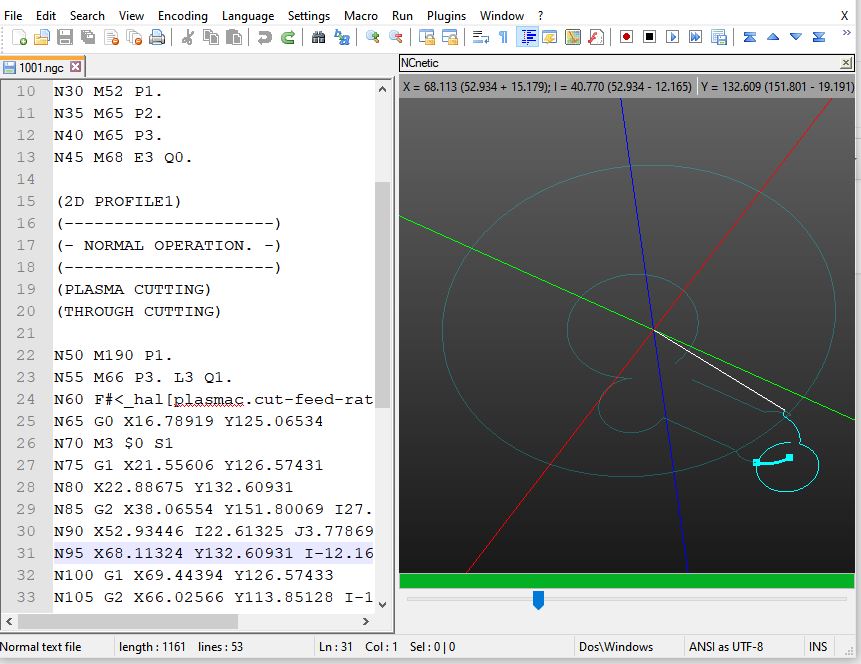Open the Run menu
The width and height of the screenshot is (861, 664).
click(x=402, y=15)
